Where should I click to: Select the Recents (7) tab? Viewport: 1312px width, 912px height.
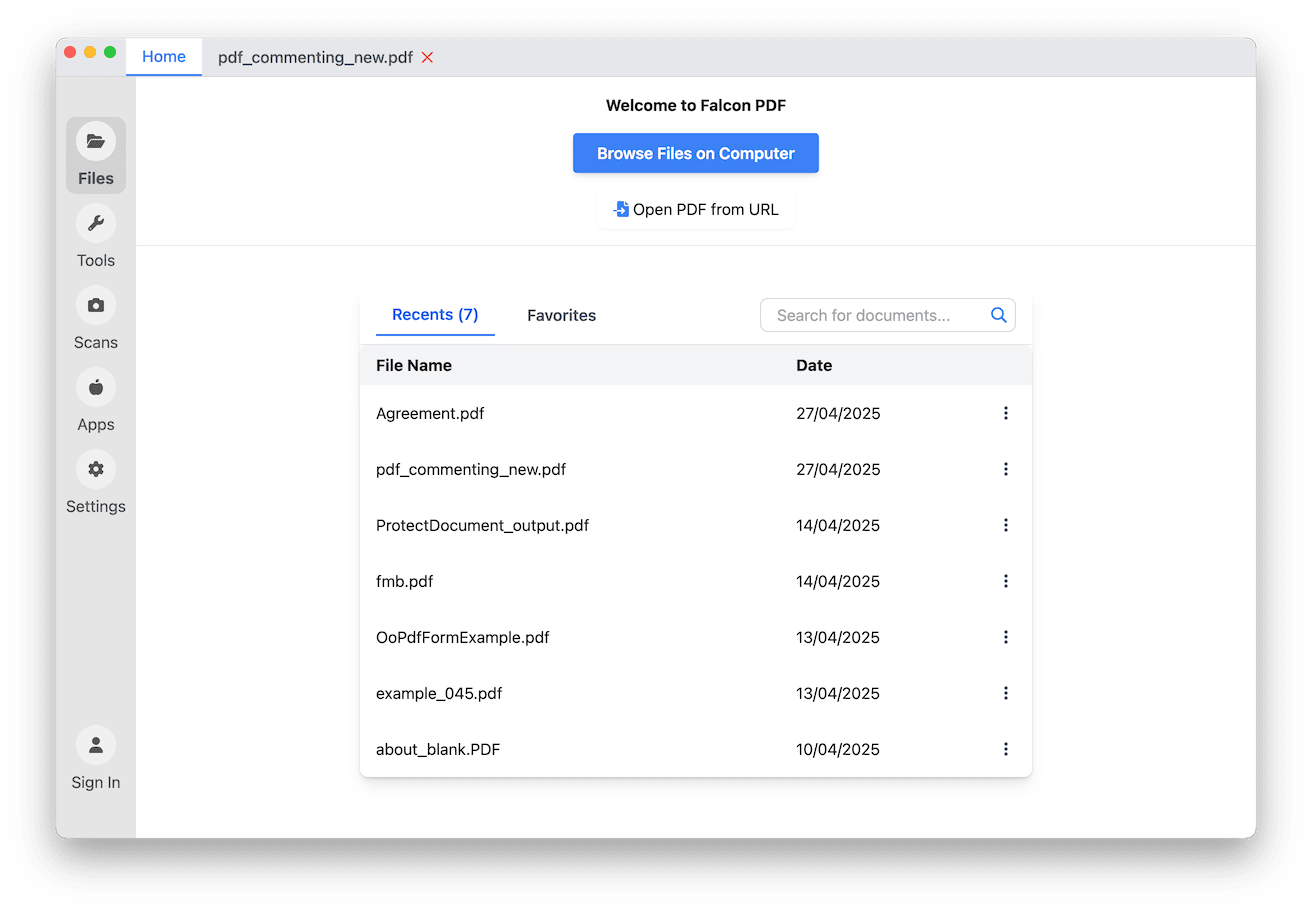pyautogui.click(x=435, y=315)
